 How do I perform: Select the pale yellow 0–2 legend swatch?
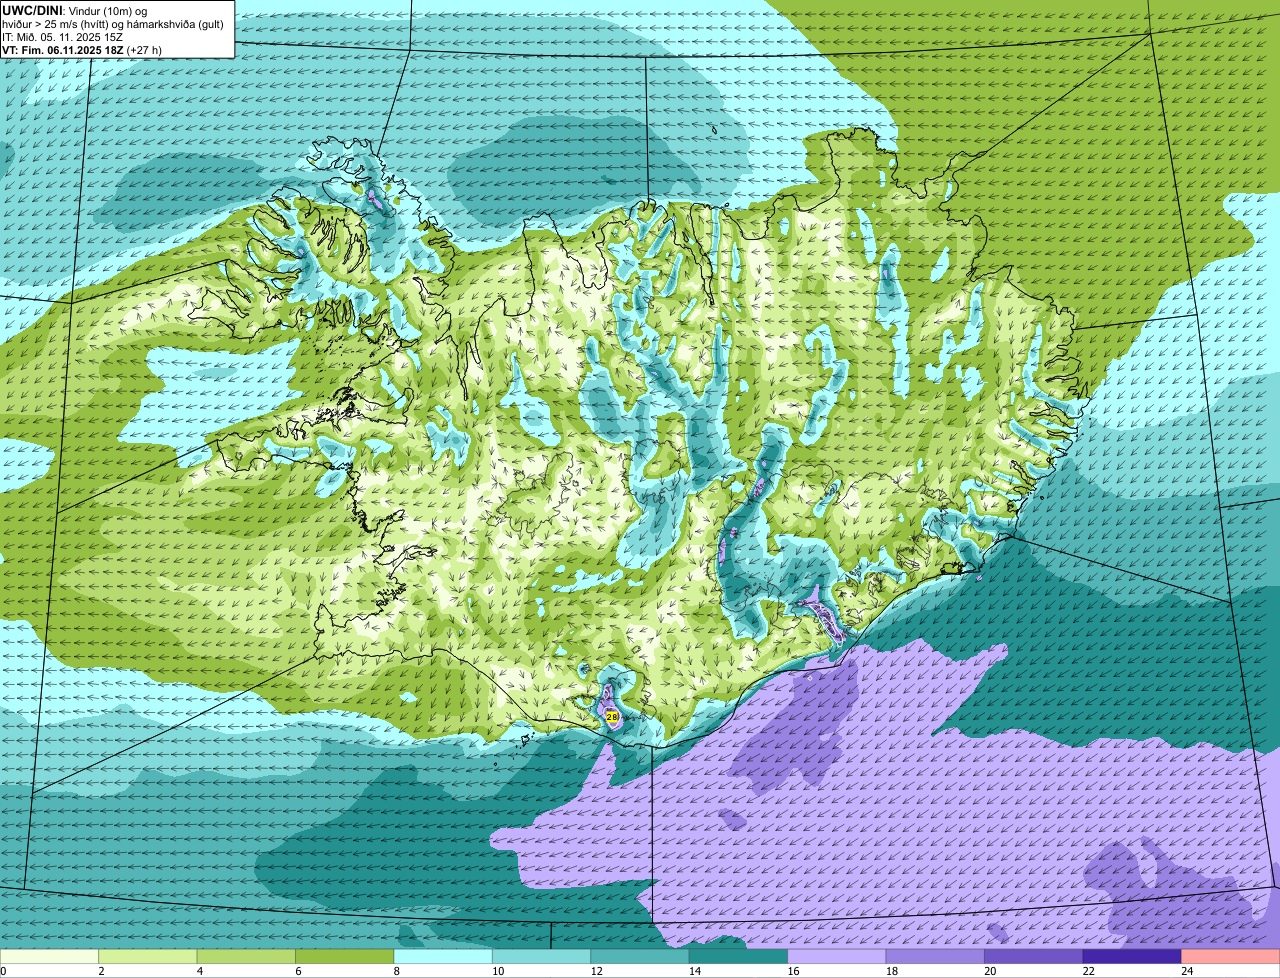point(50,957)
